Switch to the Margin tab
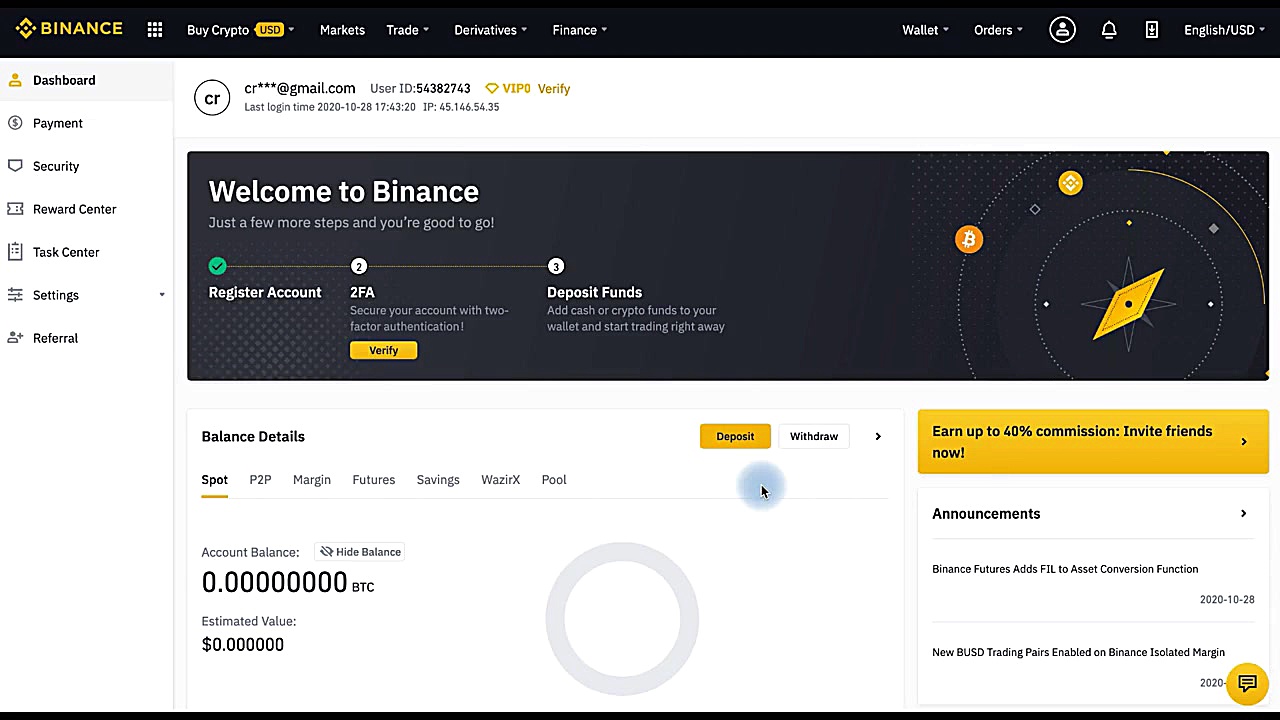Image resolution: width=1280 pixels, height=720 pixels. click(312, 480)
